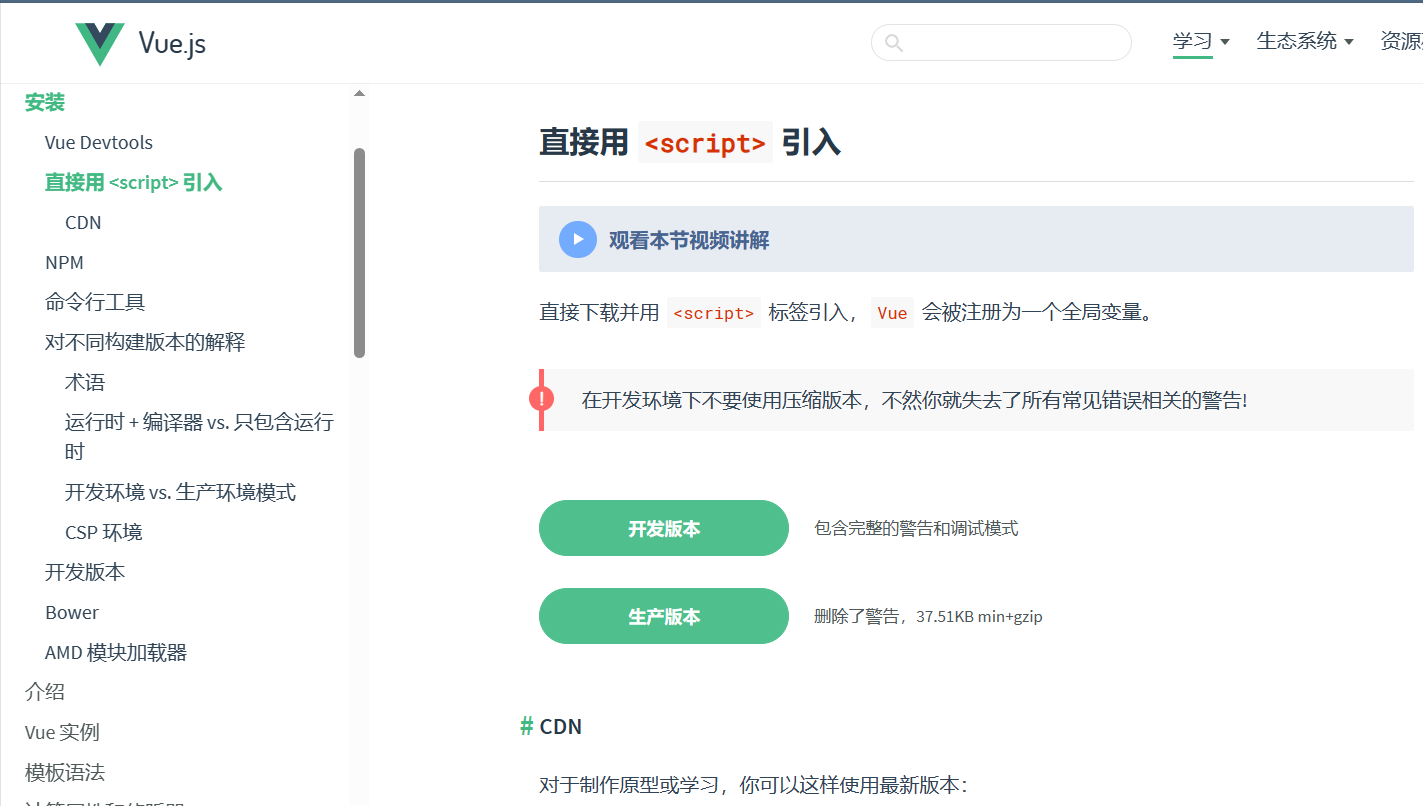The image size is (1423, 806).
Task: Open 术语 sidebar subsection
Action: click(x=85, y=382)
